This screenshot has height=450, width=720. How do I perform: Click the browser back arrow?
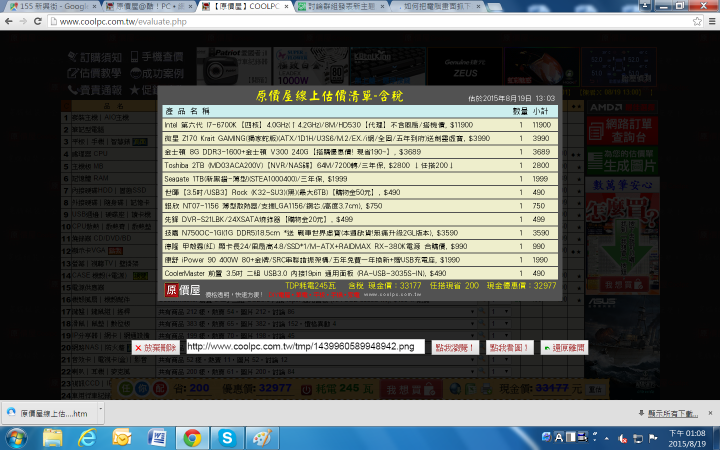coord(8,21)
